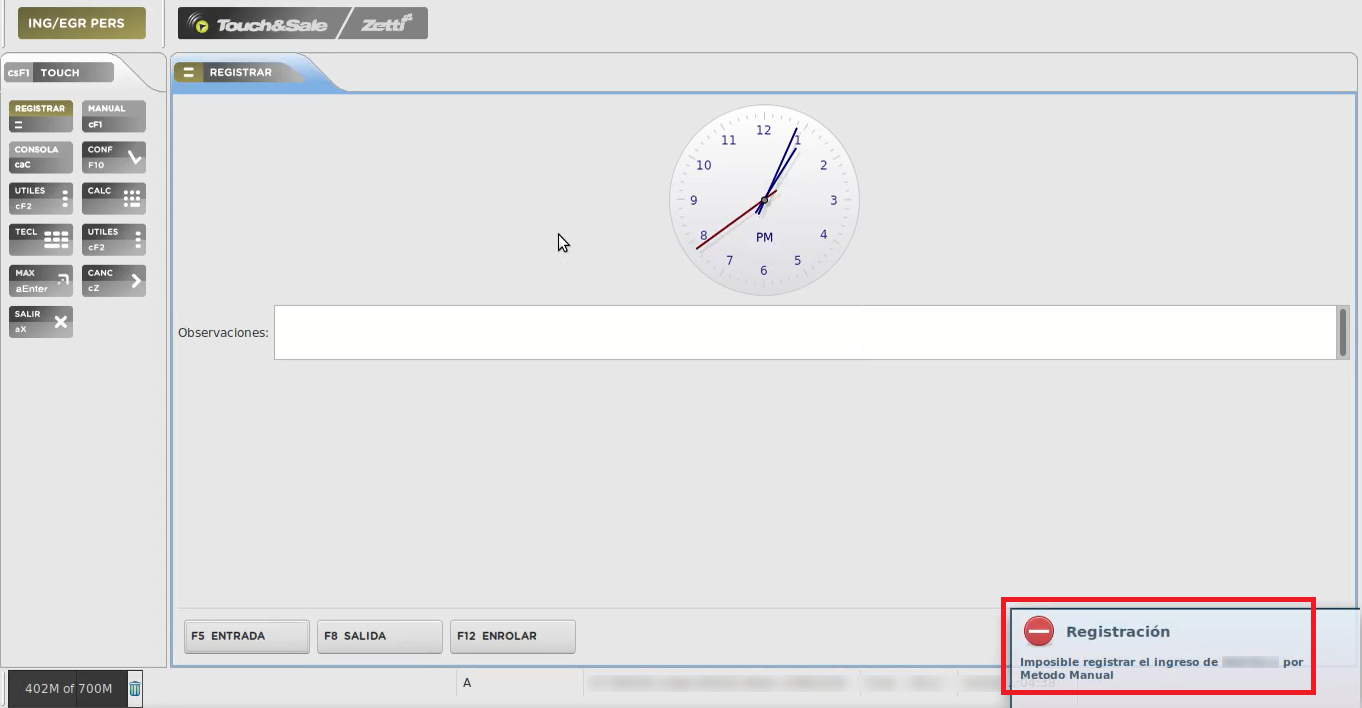
Task: Open the CONSOLA panel button
Action: tap(41, 157)
